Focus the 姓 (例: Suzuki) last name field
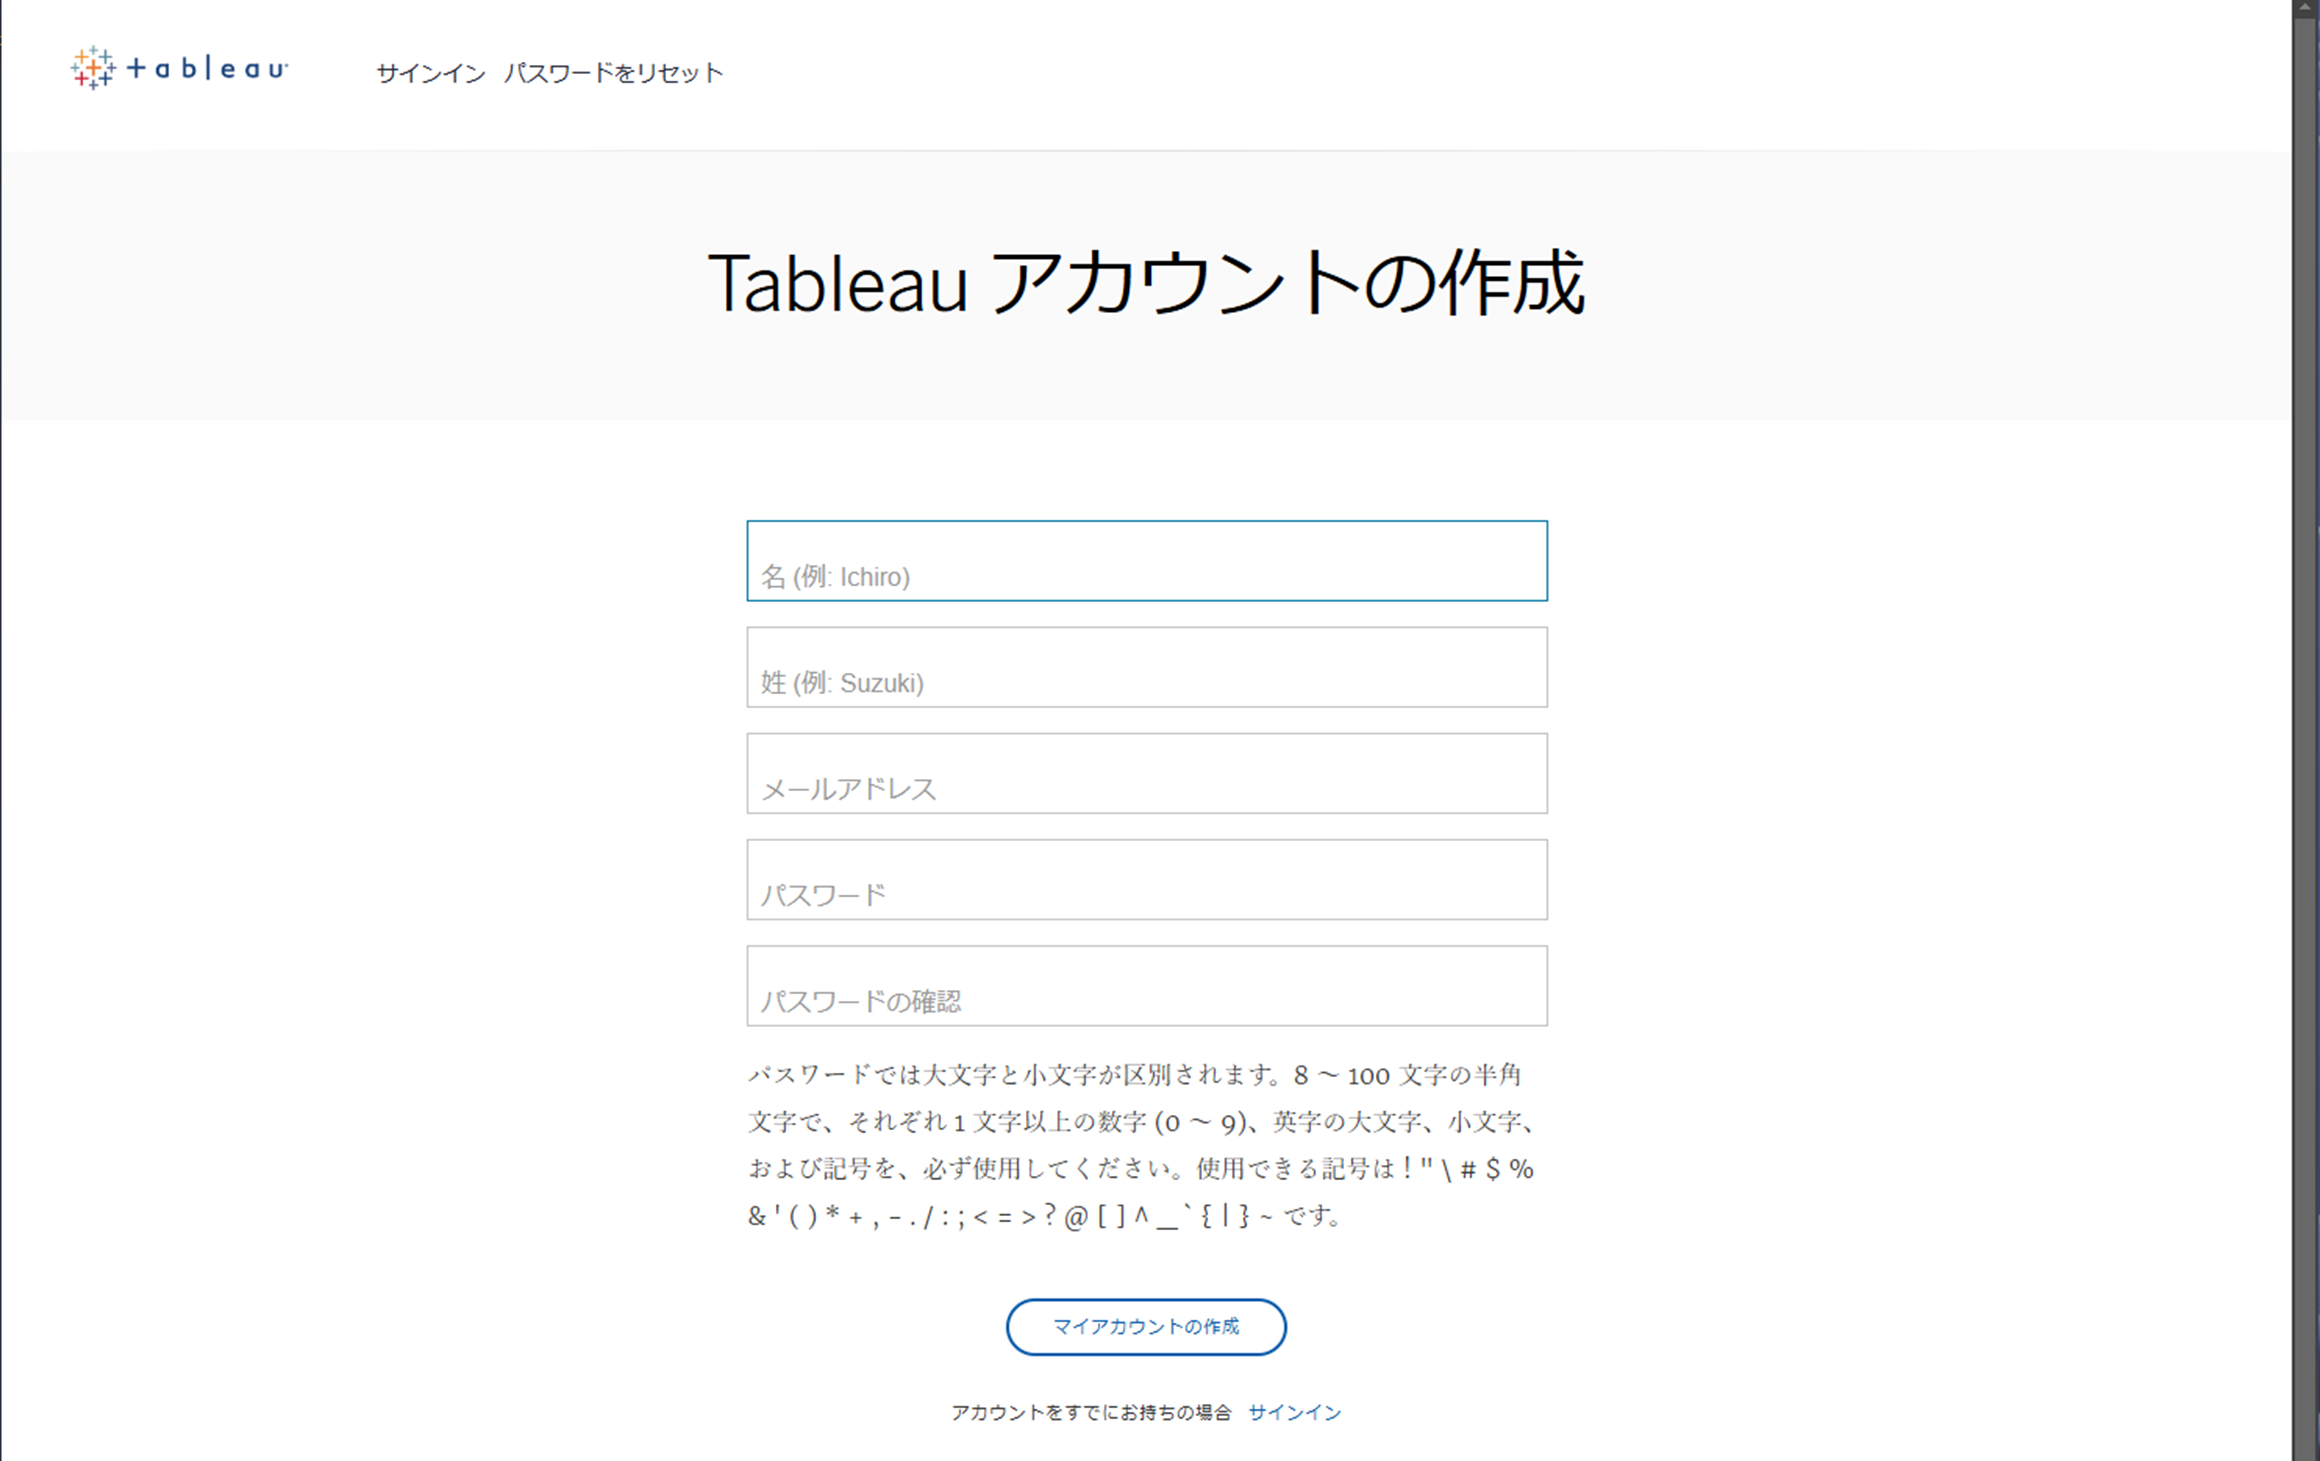 (x=1146, y=667)
